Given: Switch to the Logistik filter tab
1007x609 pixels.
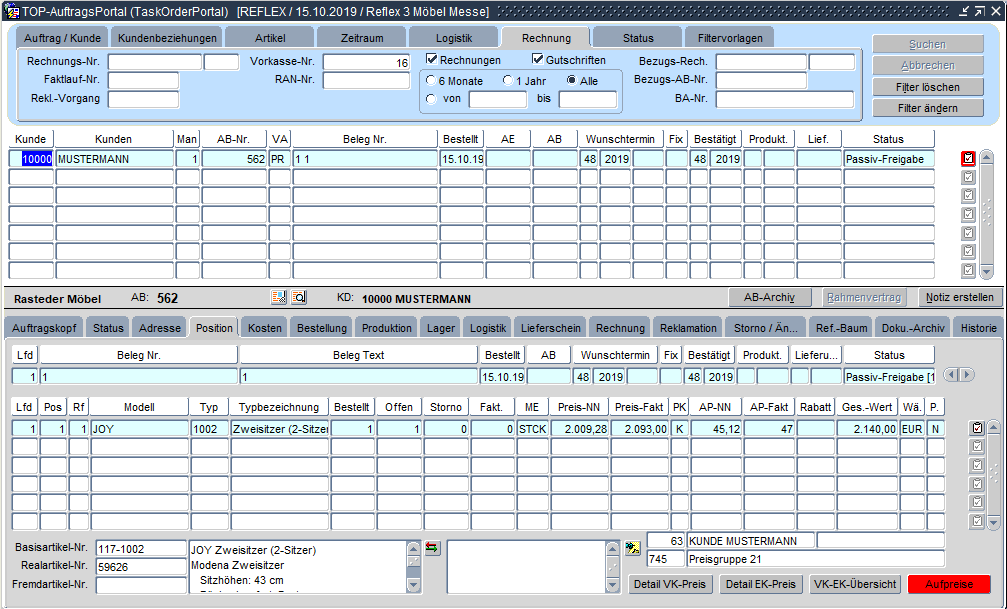Looking at the screenshot, I should (453, 38).
